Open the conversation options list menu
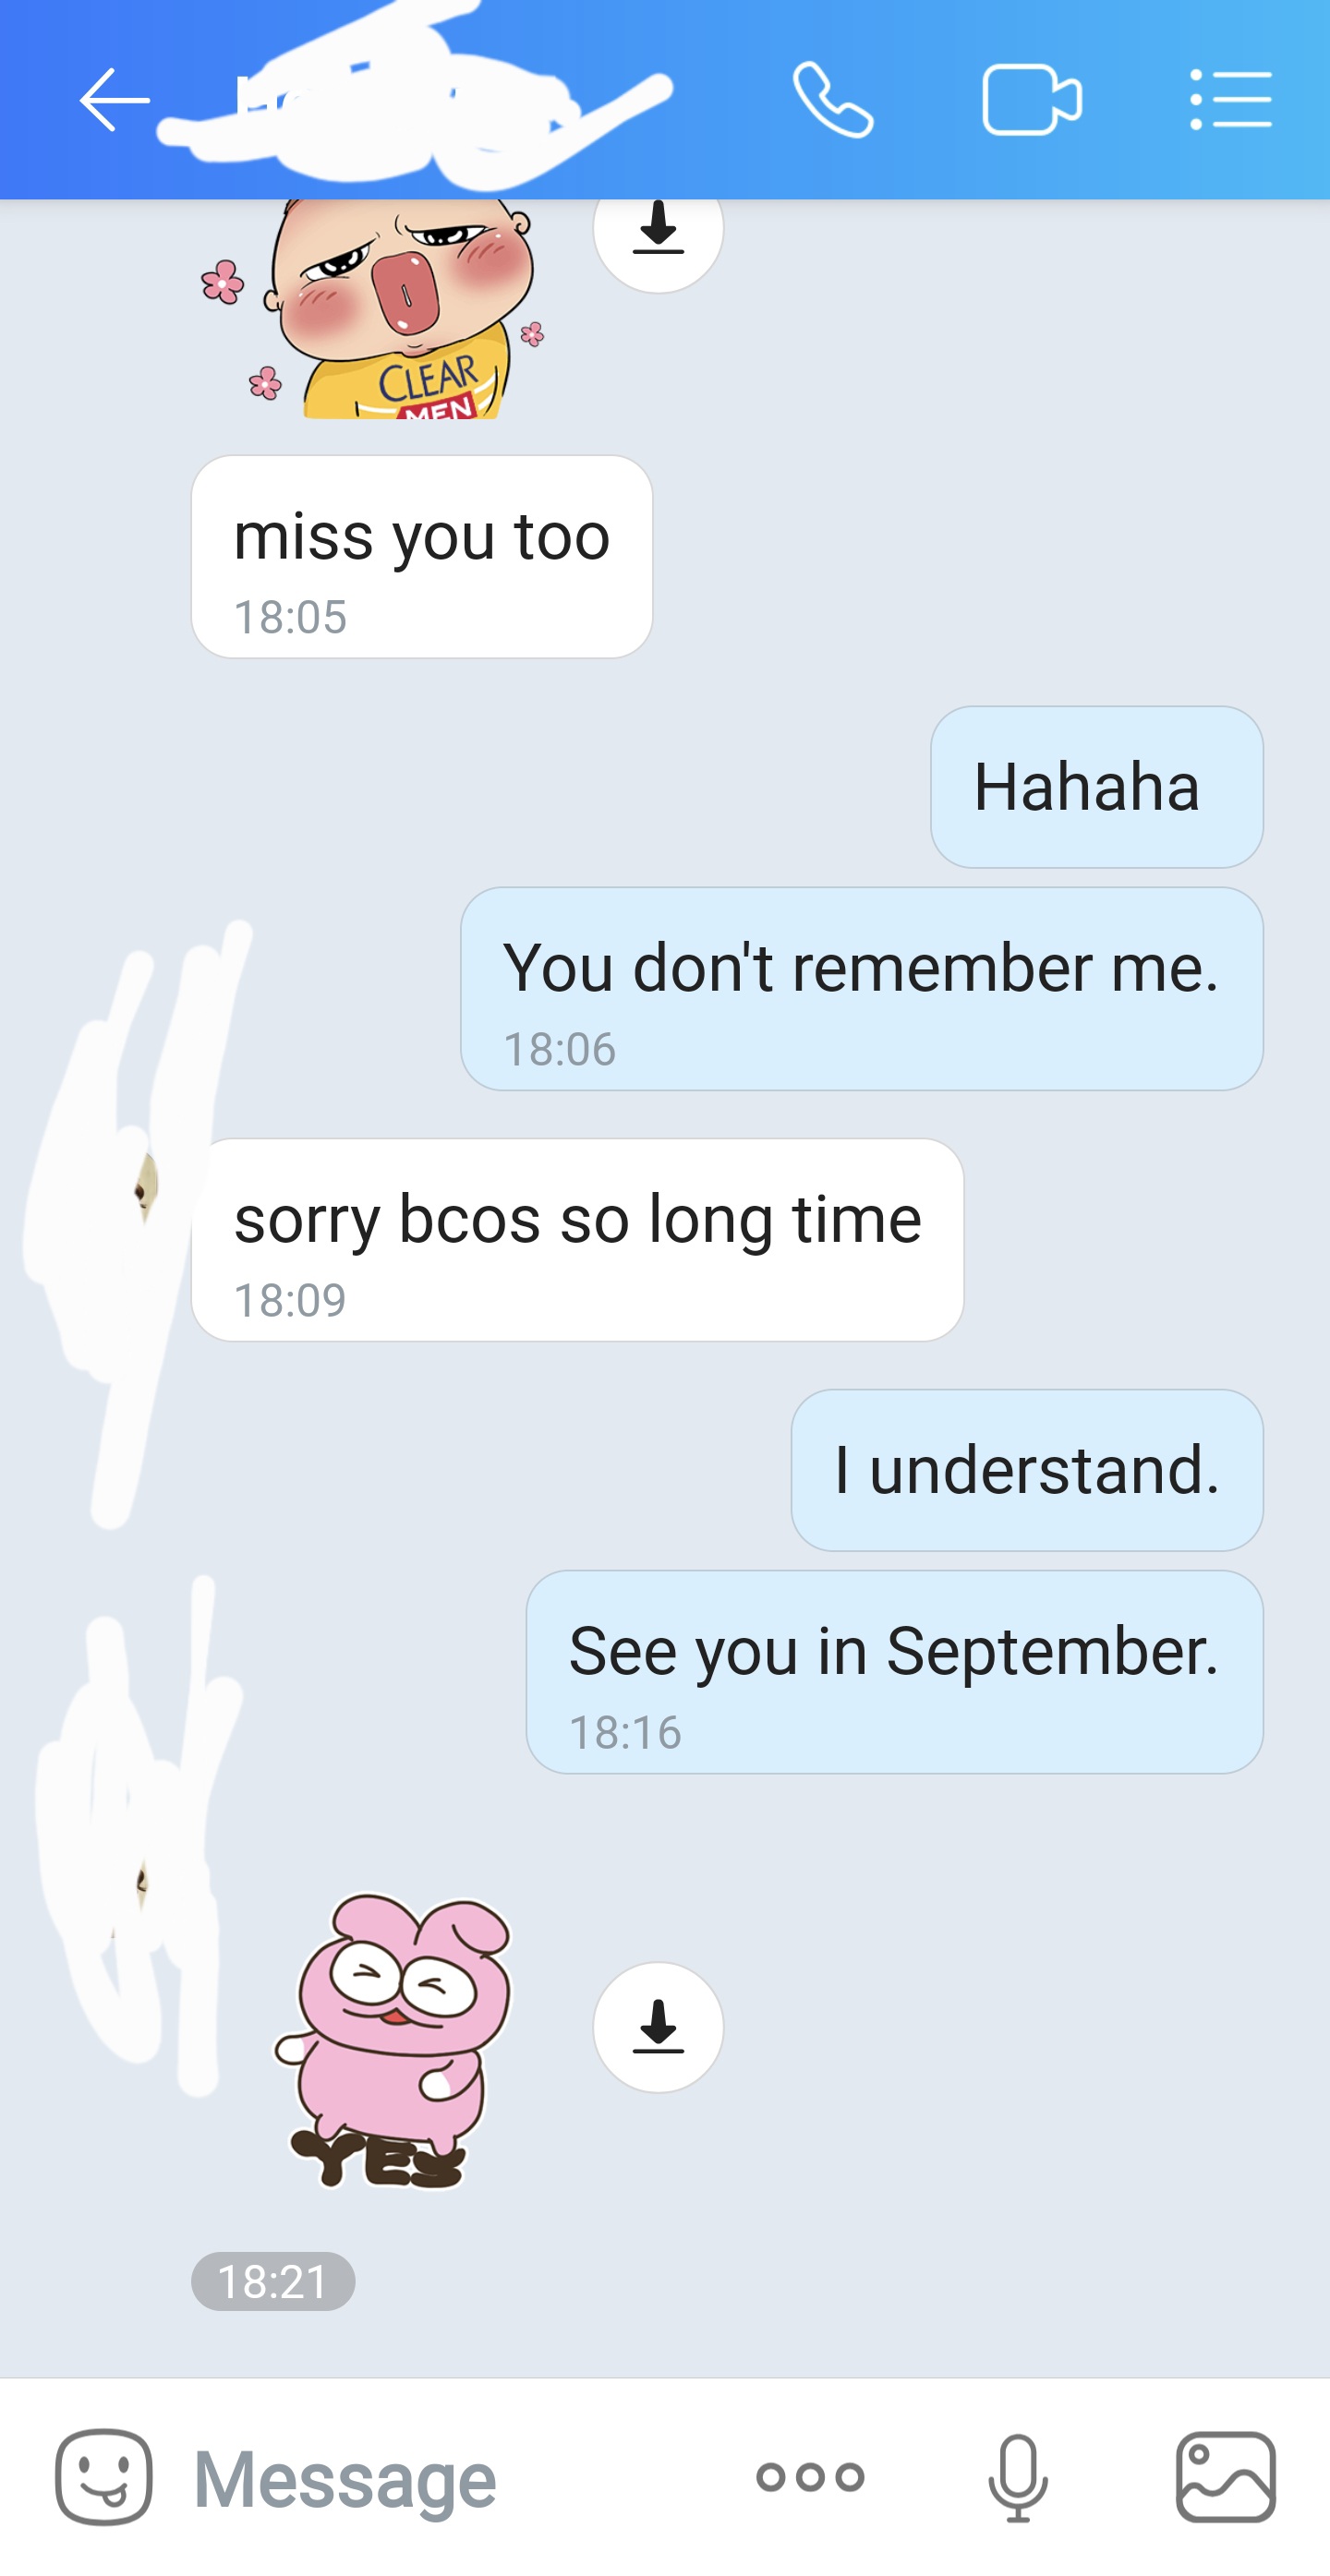Viewport: 1330px width, 2576px height. (1231, 100)
